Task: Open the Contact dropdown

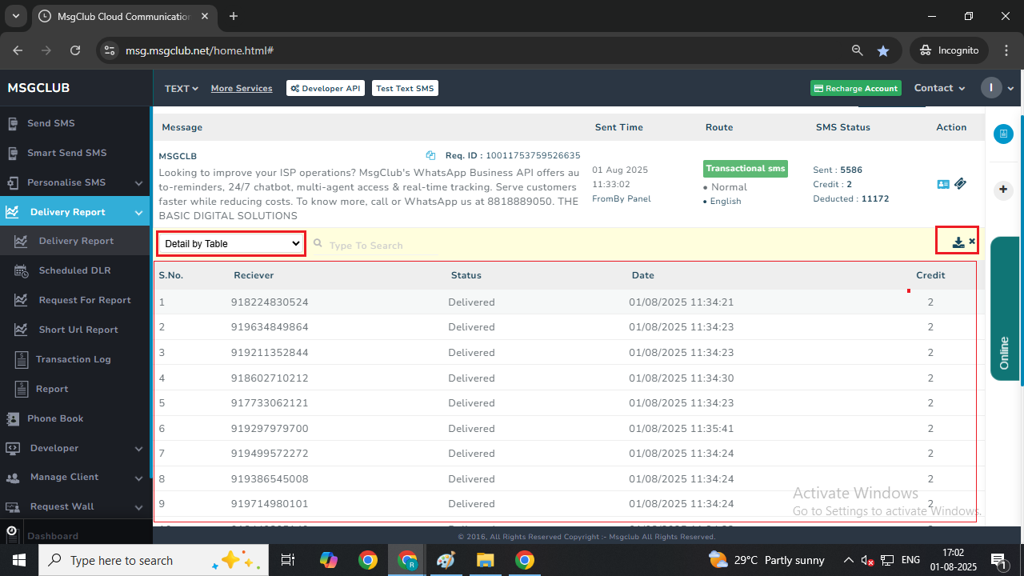Action: 939,88
